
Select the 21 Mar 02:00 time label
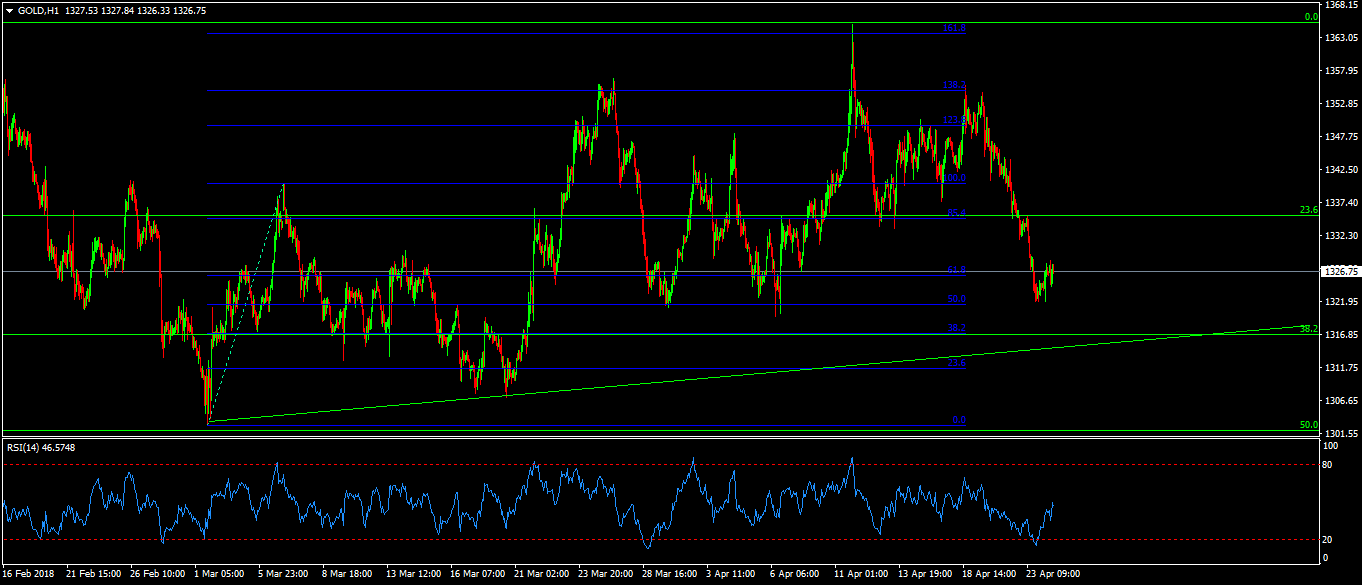[541, 575]
